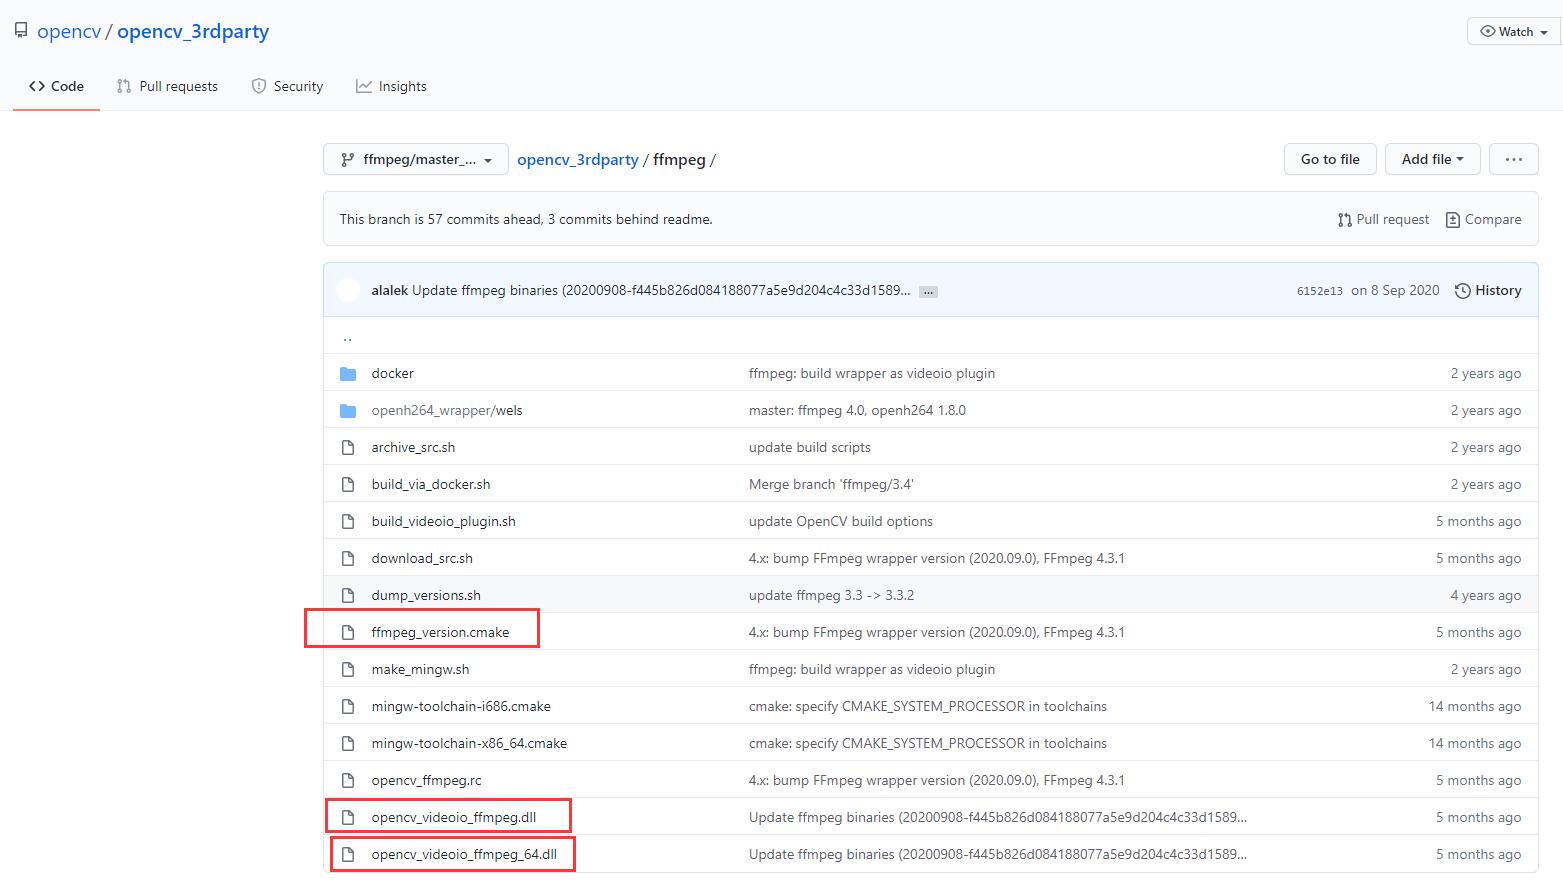Click the 6152e13 commit hash

click(1320, 290)
